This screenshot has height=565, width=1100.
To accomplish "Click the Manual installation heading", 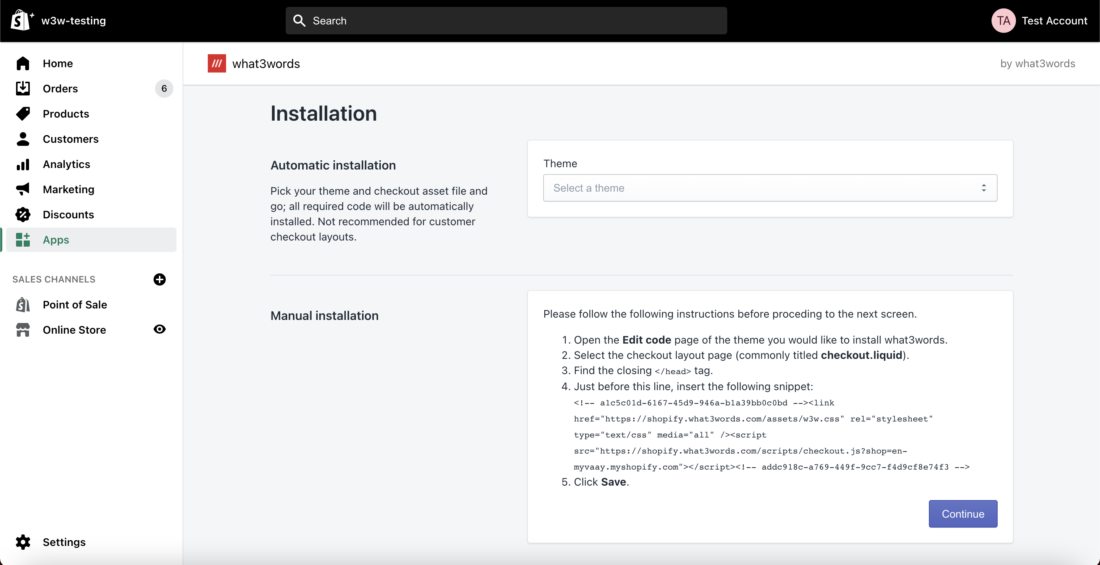I will (x=324, y=316).
